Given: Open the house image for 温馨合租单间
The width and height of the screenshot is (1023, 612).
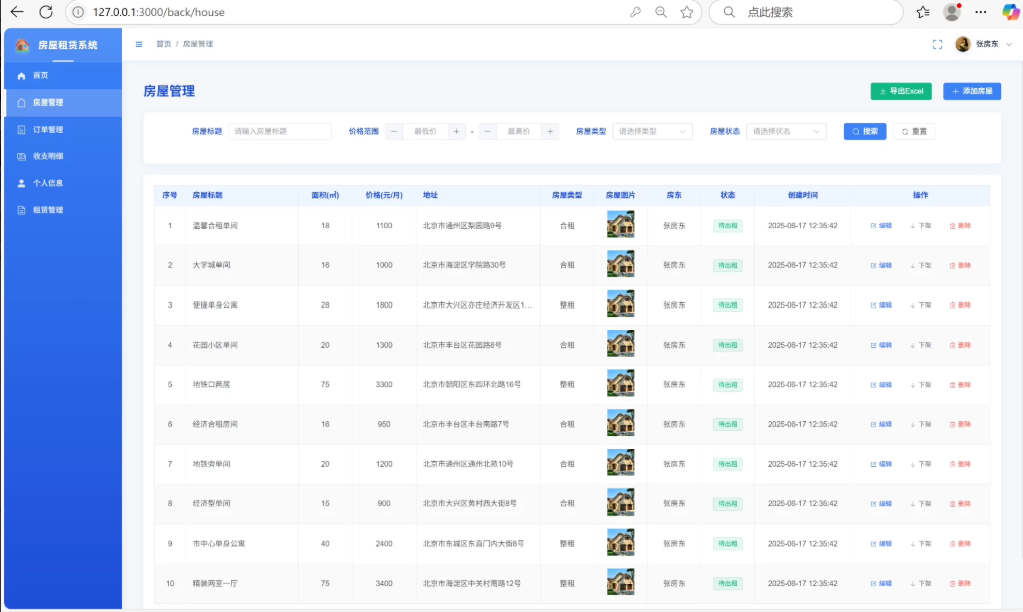Looking at the screenshot, I should click(620, 224).
